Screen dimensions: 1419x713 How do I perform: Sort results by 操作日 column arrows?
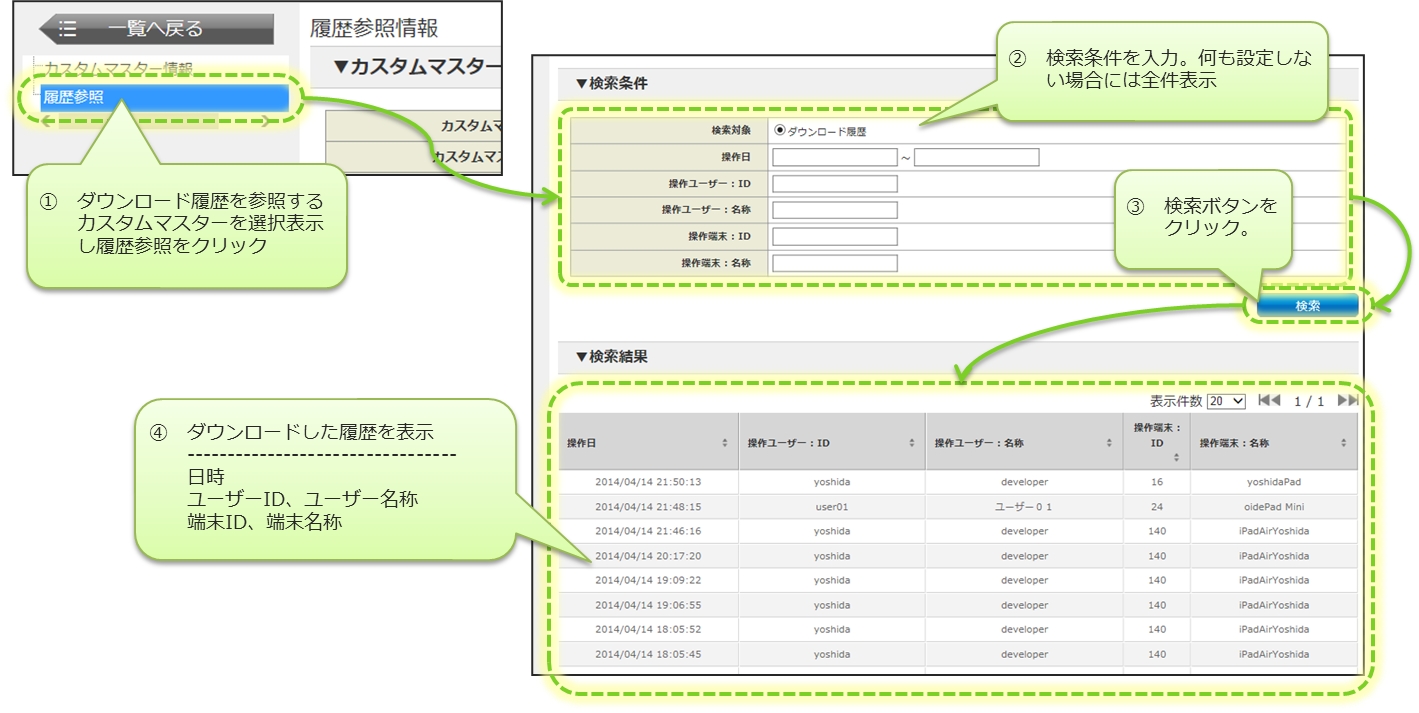point(724,443)
